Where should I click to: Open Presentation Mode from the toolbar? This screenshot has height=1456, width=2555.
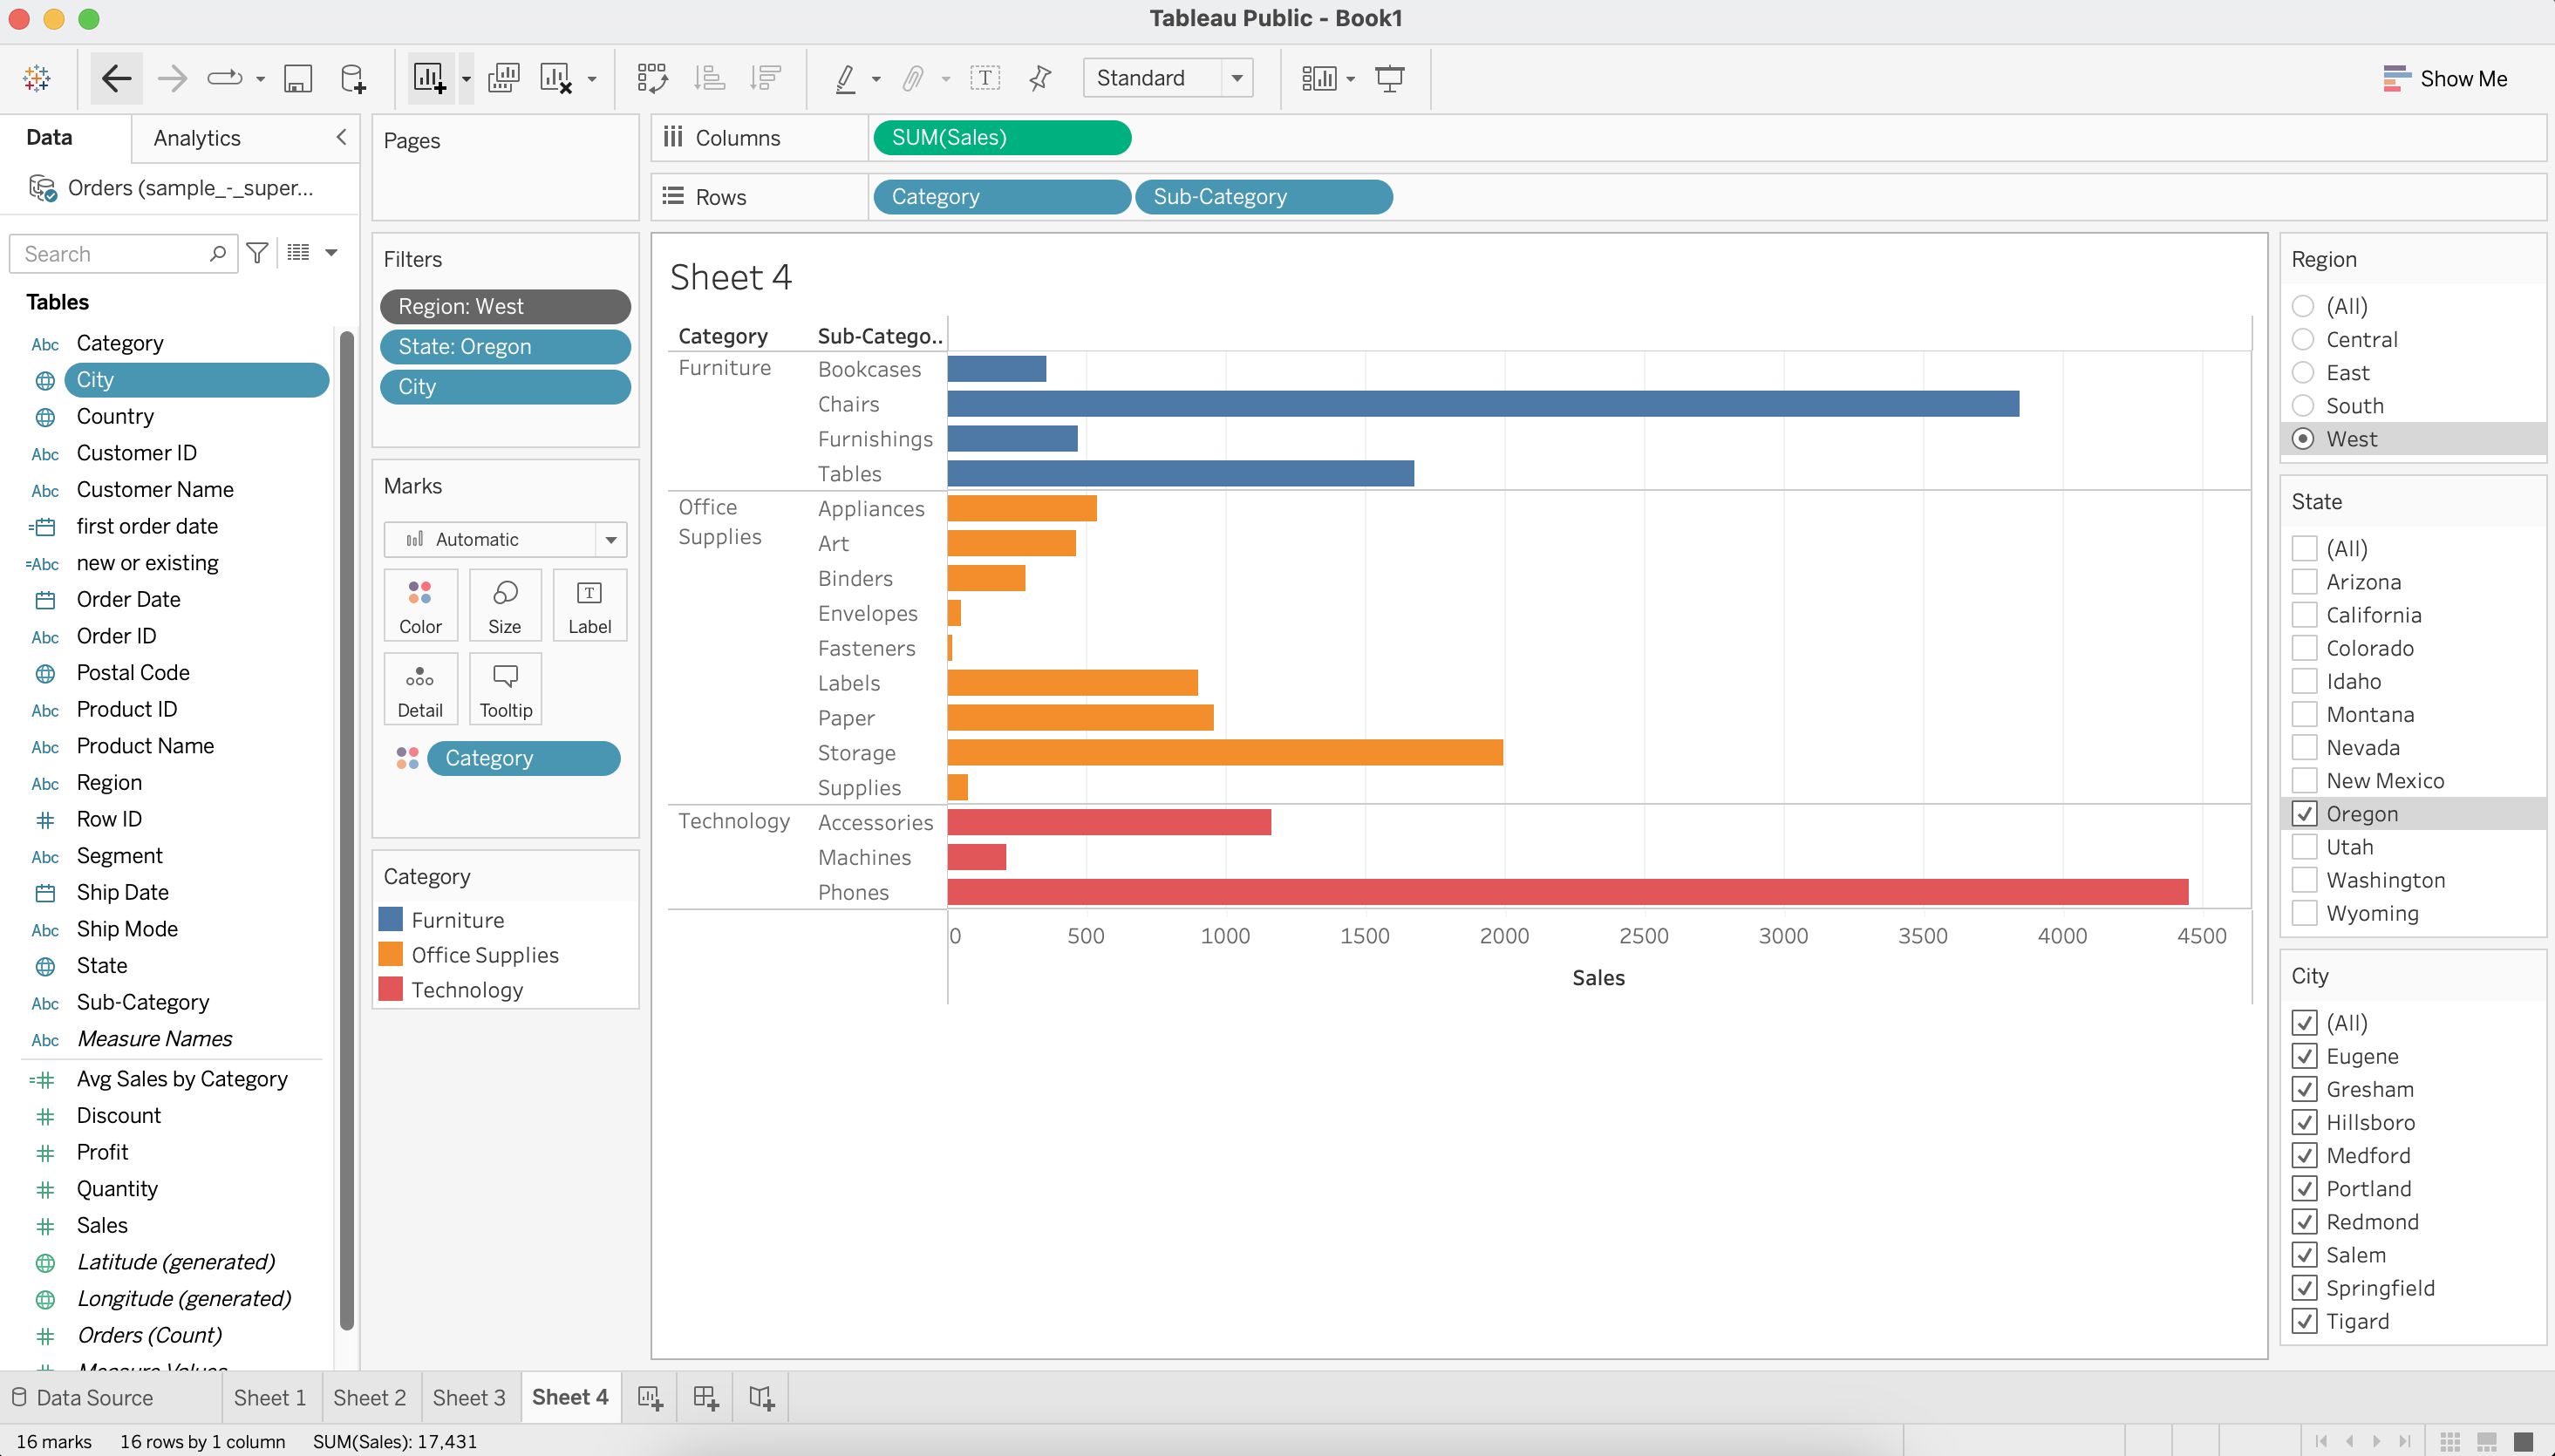(x=1389, y=78)
